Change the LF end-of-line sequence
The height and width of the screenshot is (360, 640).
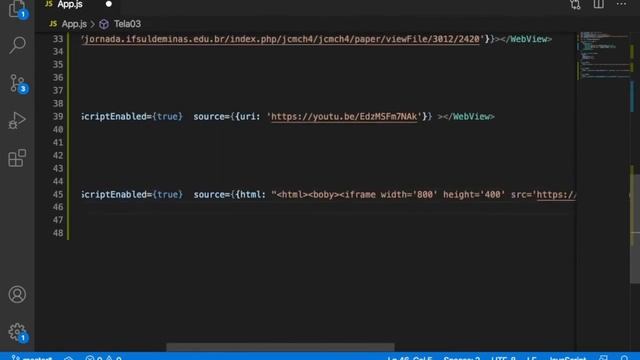tap(531, 358)
